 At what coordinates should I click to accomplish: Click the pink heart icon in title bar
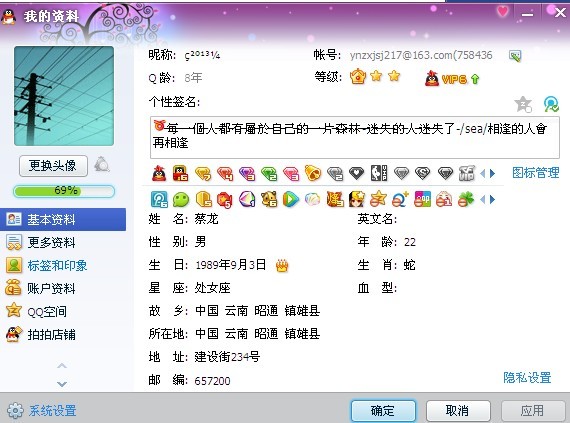[503, 11]
